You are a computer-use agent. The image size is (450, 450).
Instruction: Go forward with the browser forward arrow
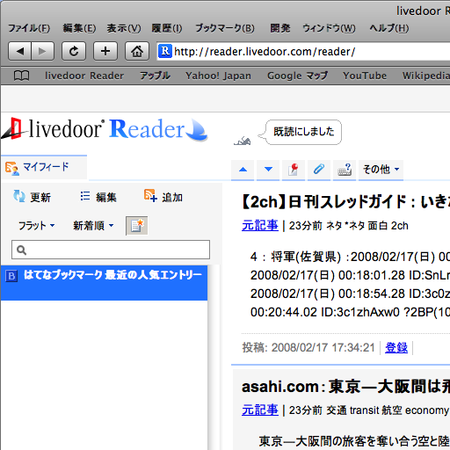coord(43,51)
